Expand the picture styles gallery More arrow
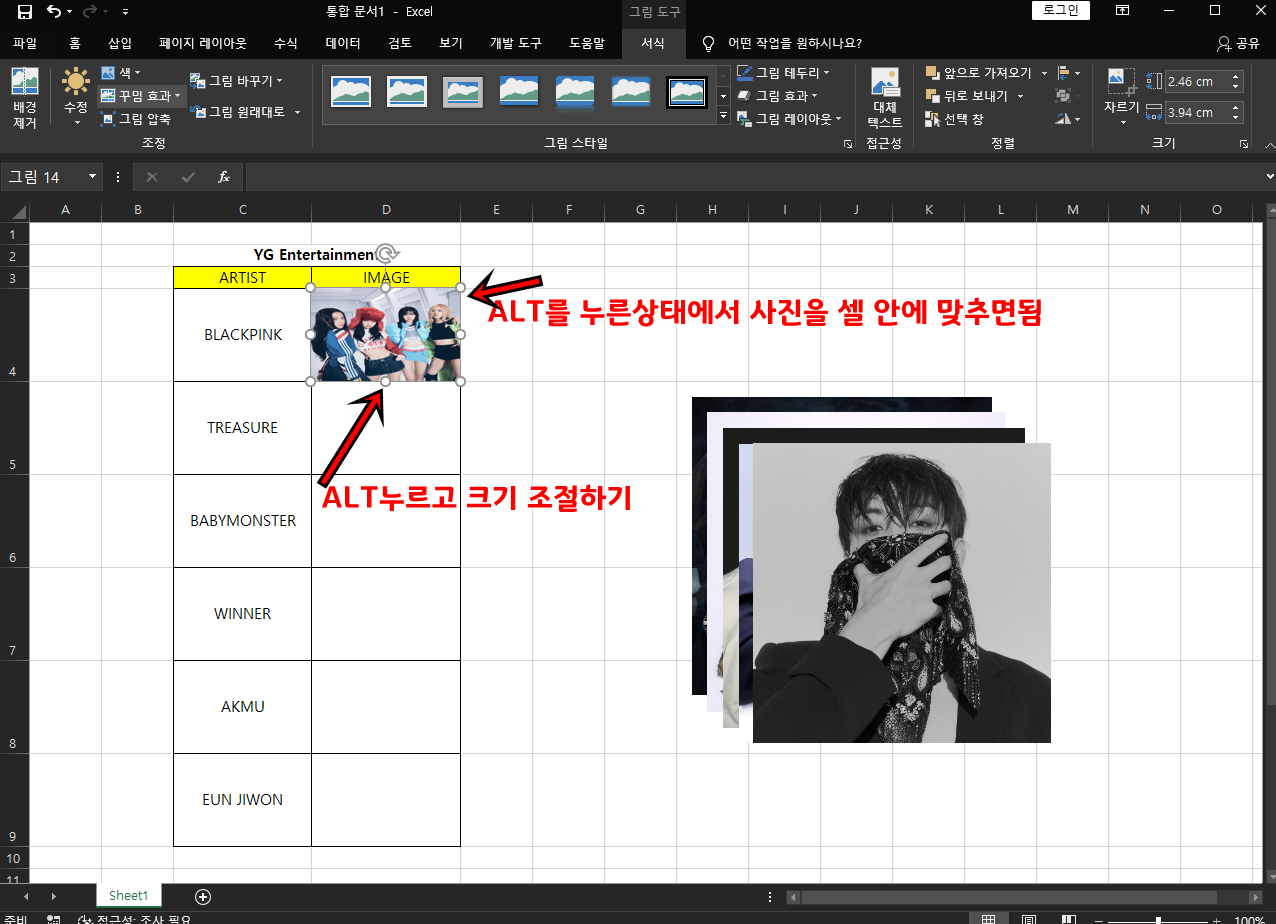 [724, 116]
